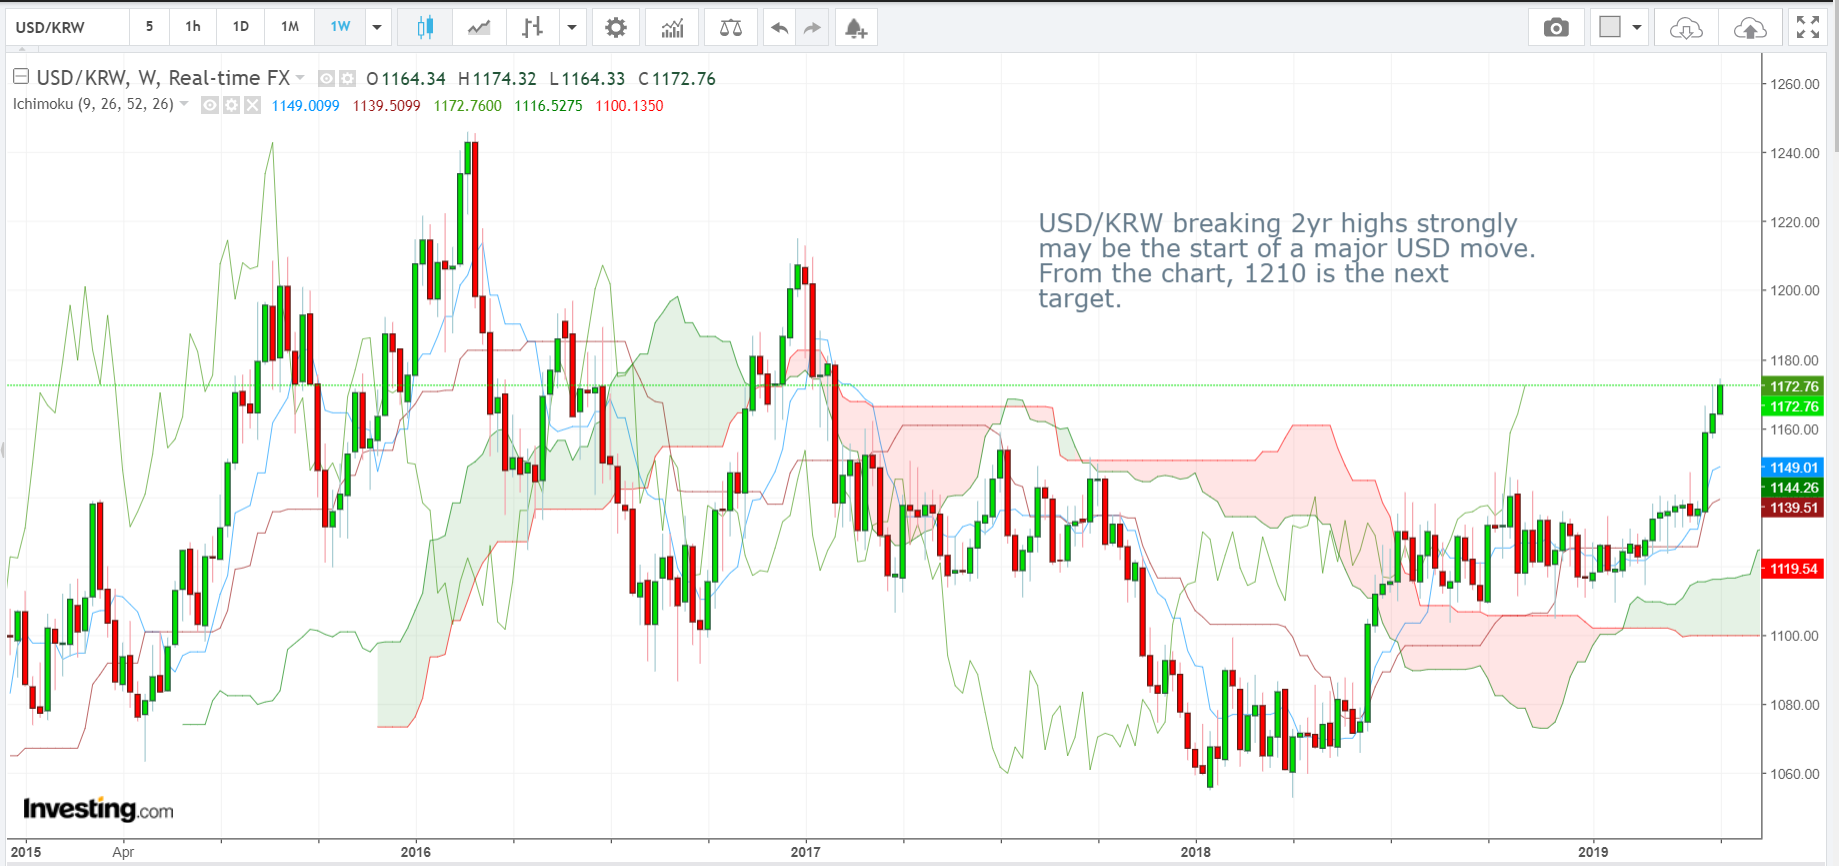Click the Ichimoku value 1100.1350

pos(629,105)
